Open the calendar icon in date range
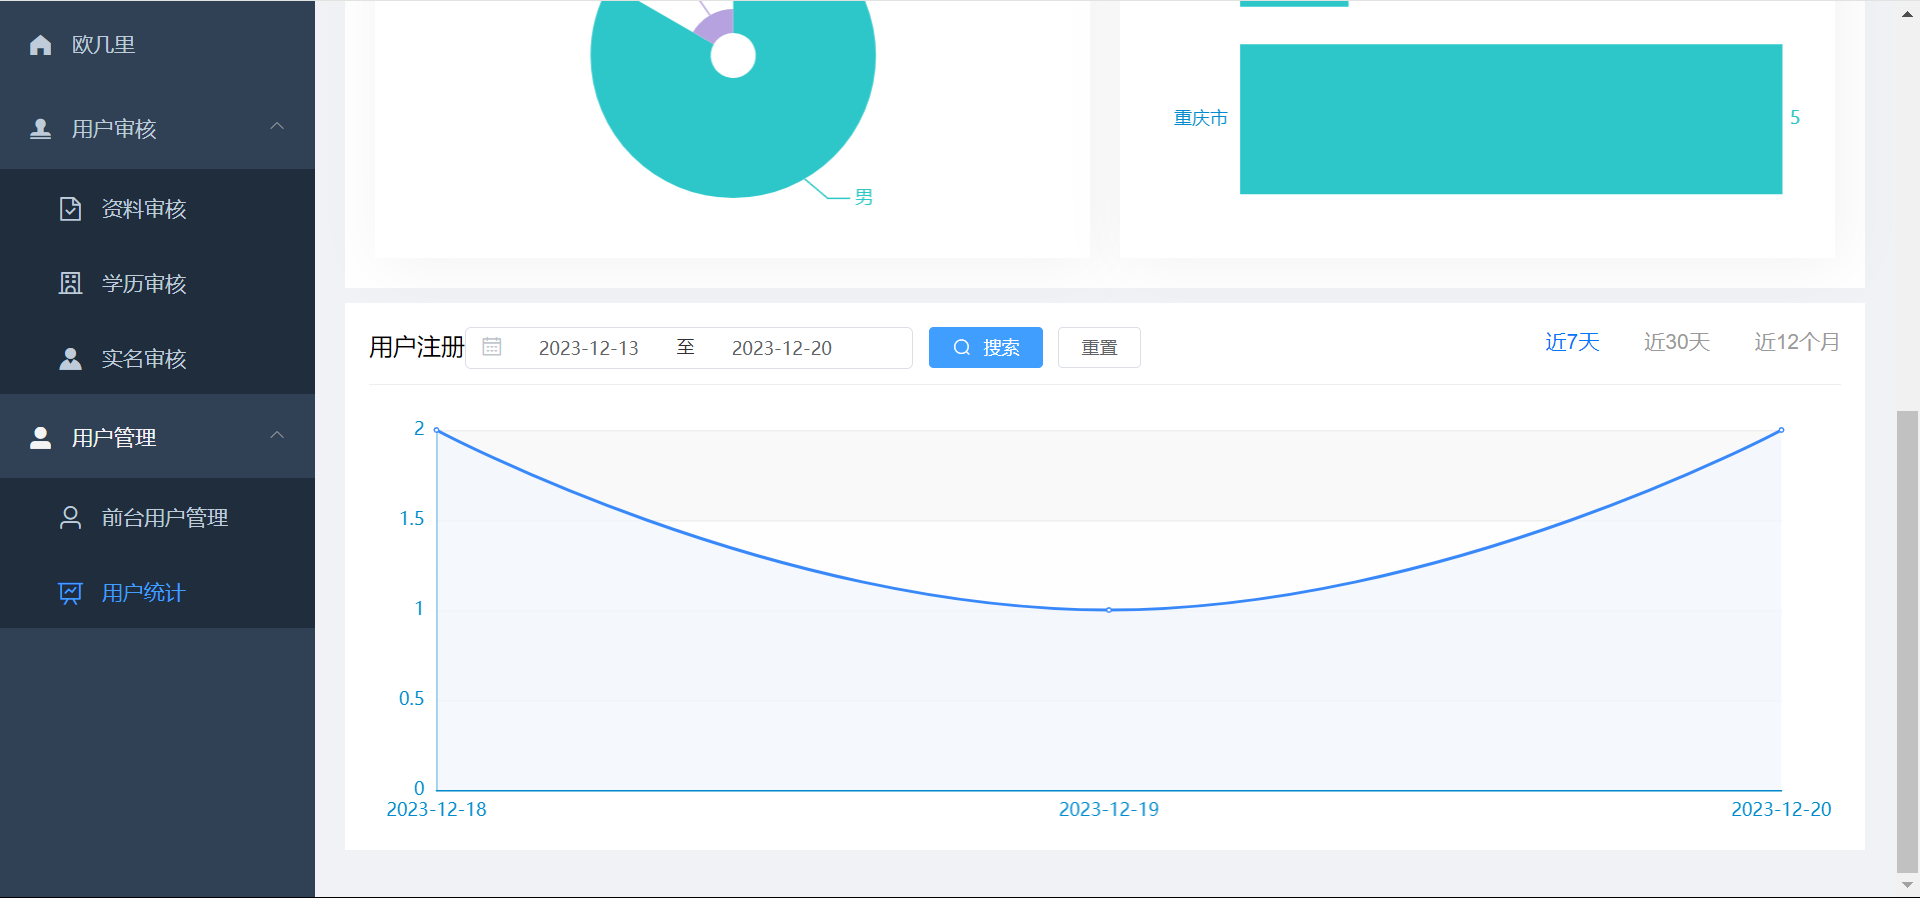This screenshot has width=1920, height=898. click(x=492, y=347)
